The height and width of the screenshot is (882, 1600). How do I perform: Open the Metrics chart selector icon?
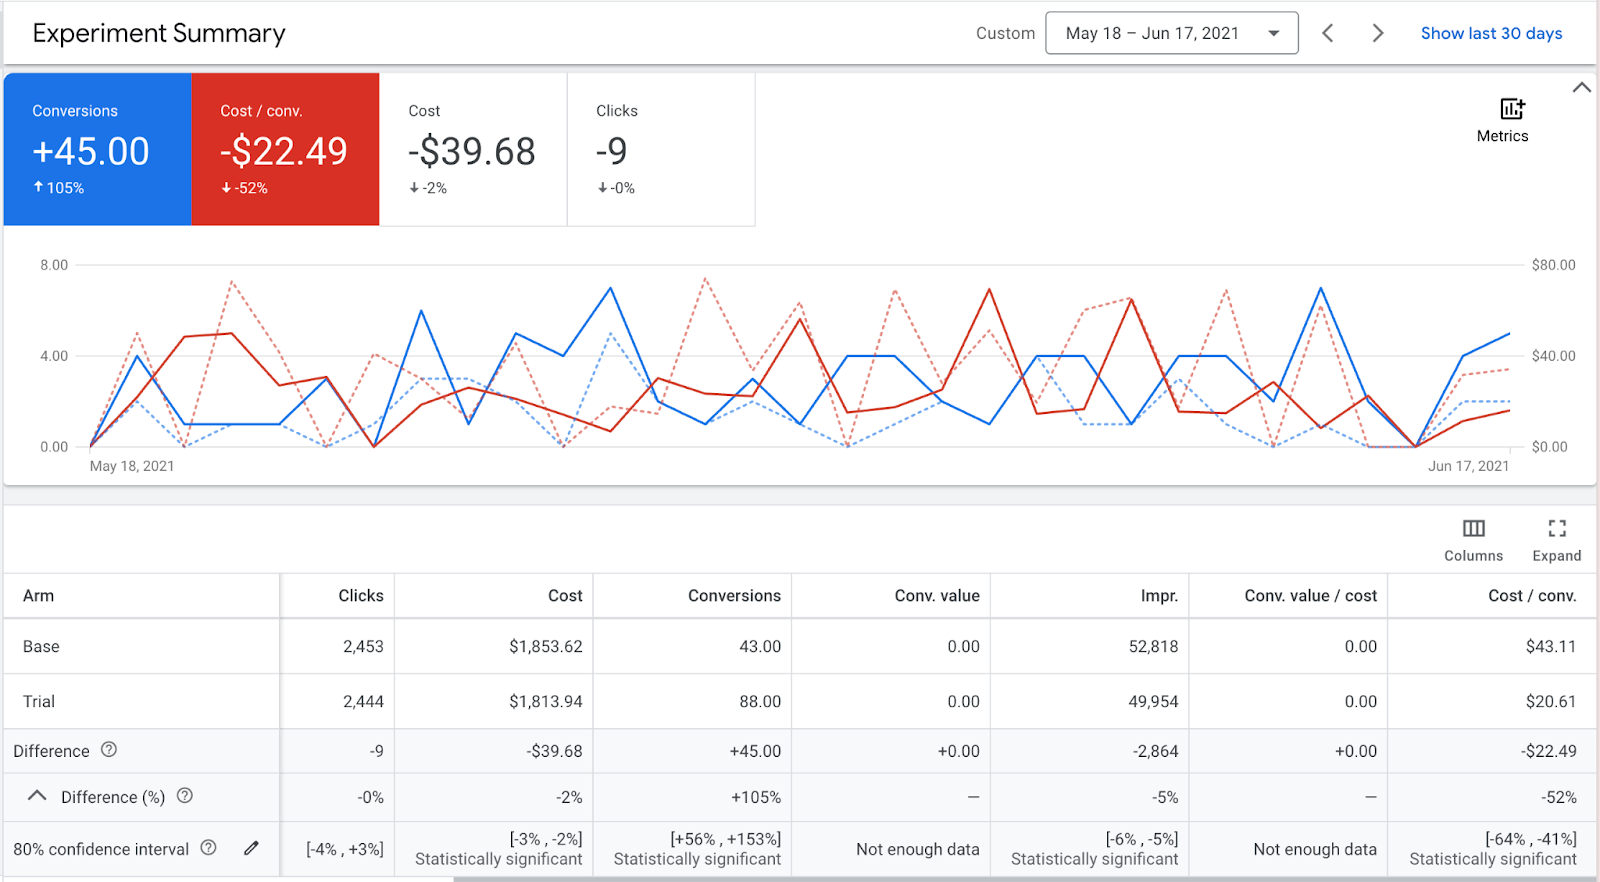pos(1512,109)
